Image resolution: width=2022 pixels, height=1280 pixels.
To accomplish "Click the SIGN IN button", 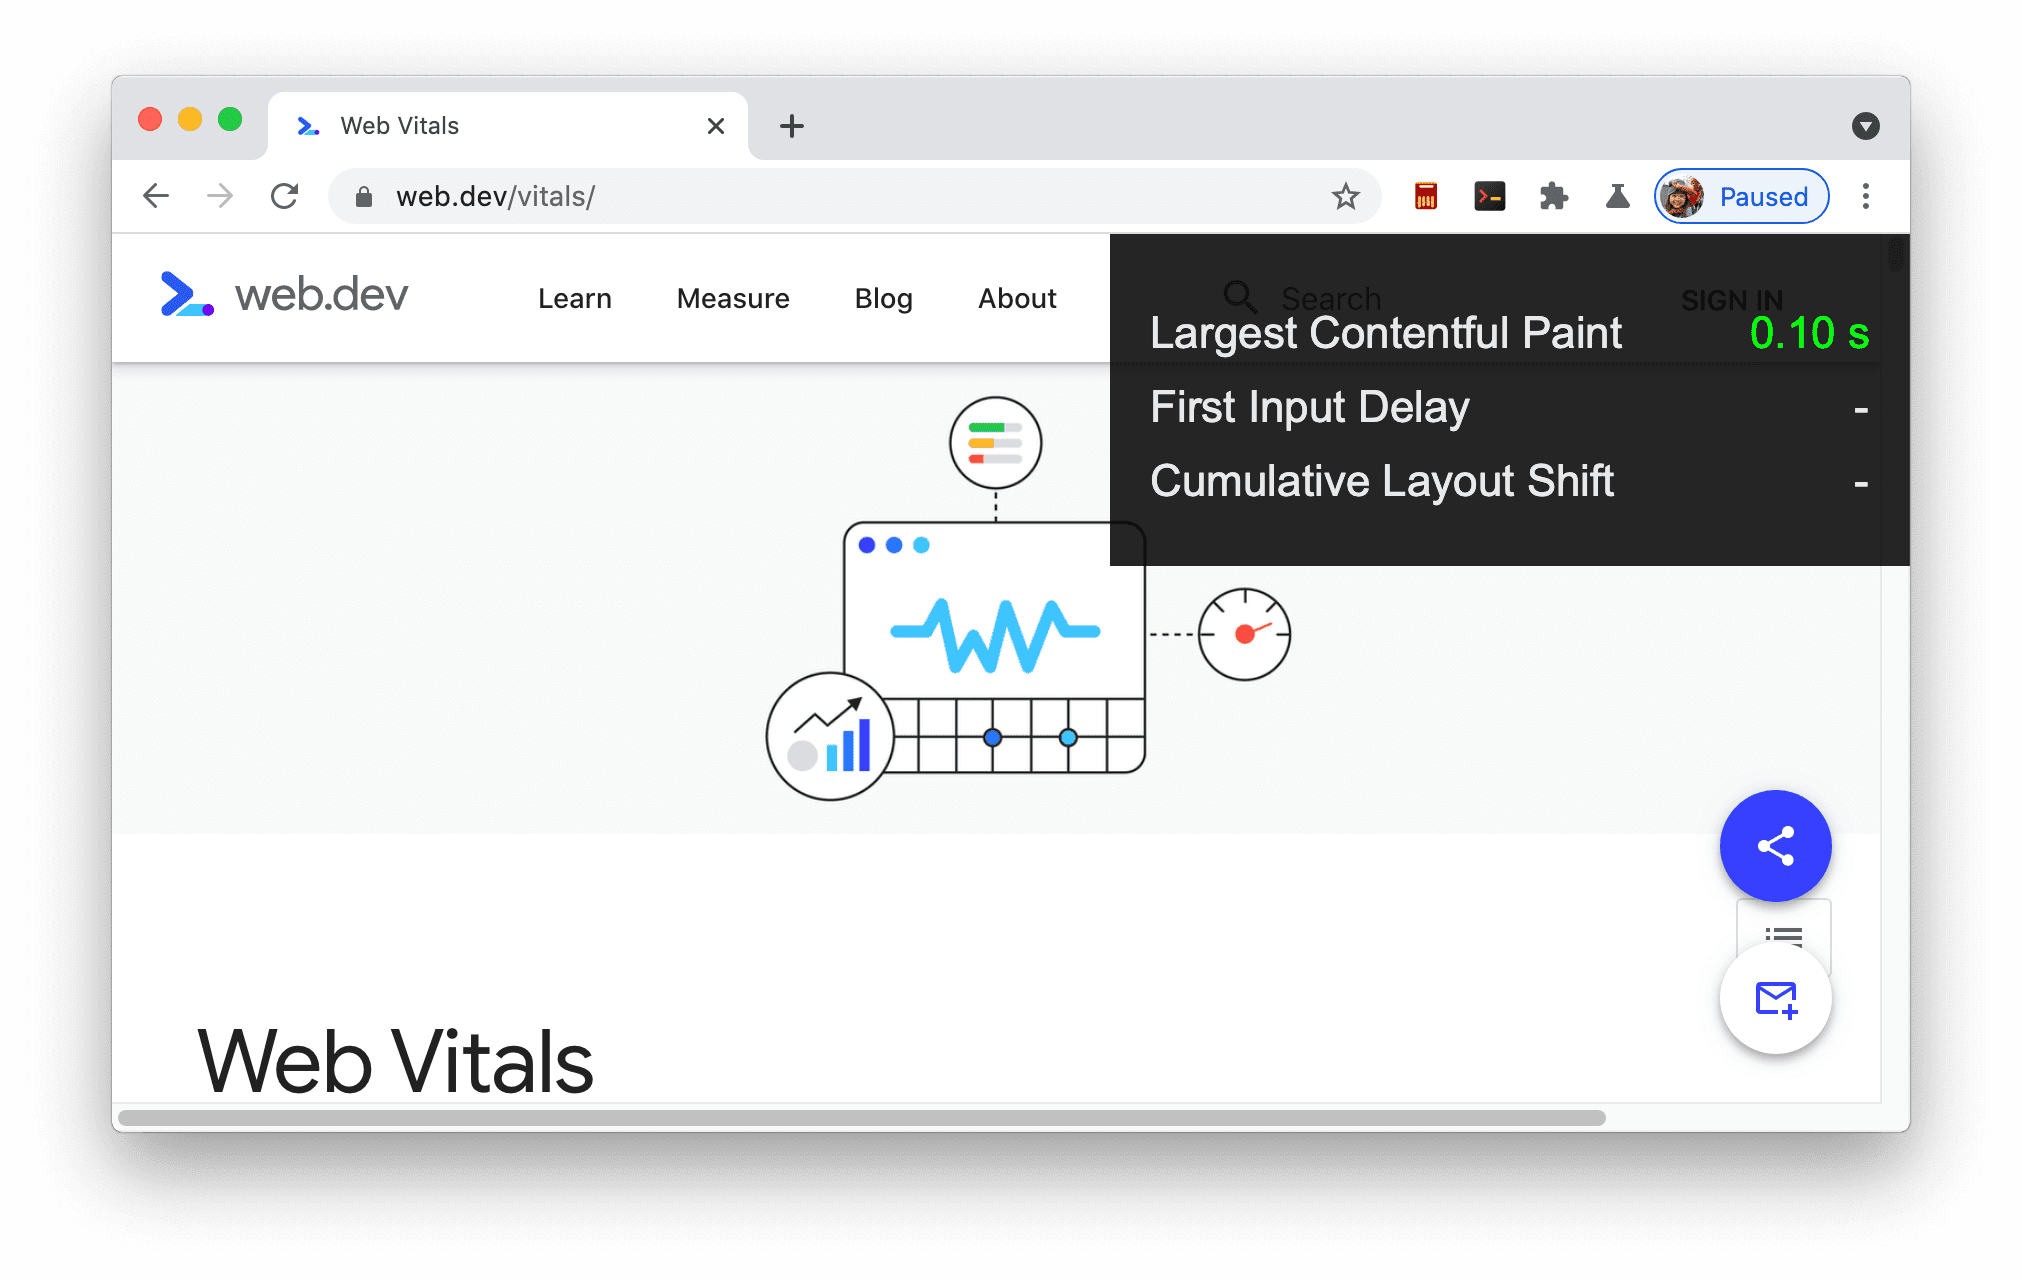I will coord(1732,296).
